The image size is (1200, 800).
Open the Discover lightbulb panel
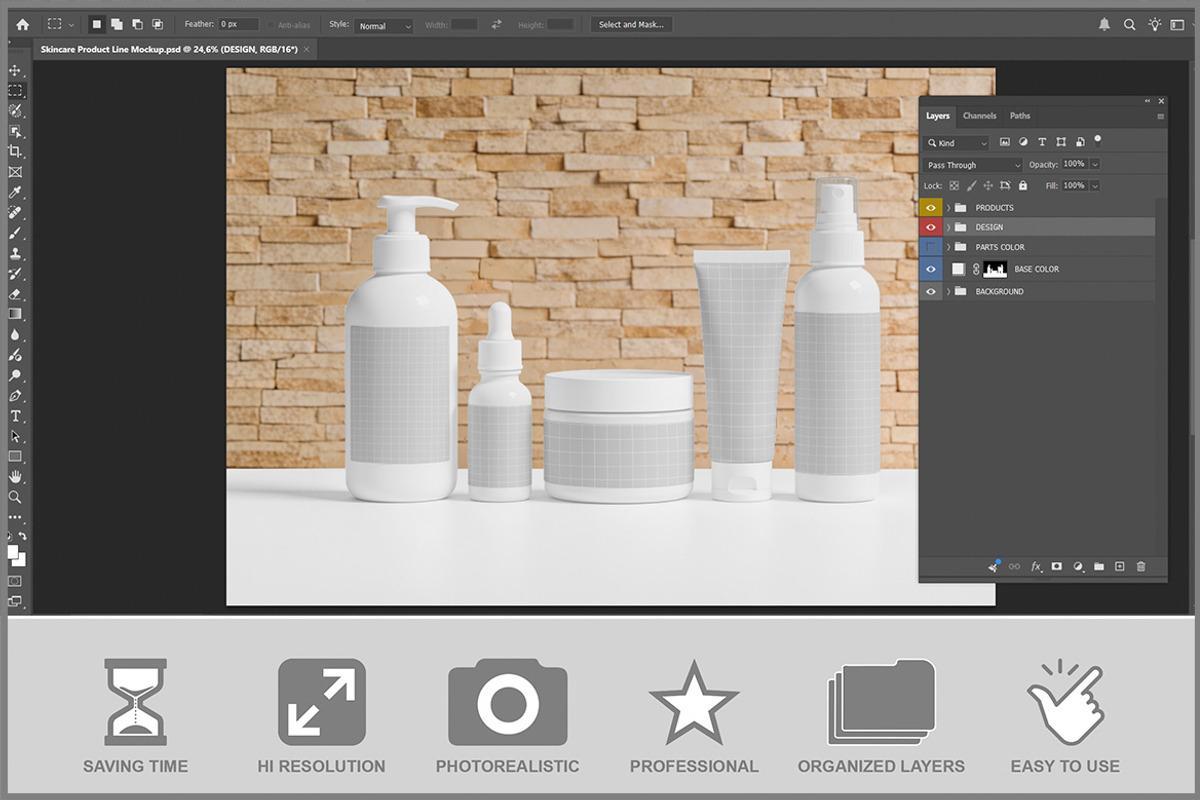[x=1156, y=24]
